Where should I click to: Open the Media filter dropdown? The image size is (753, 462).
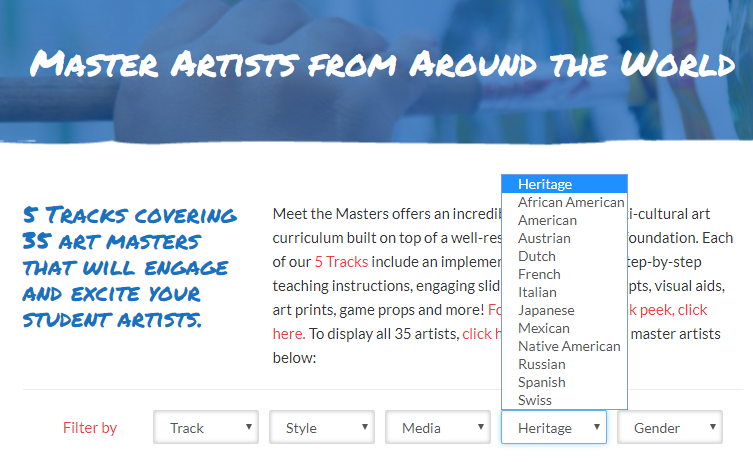pos(438,427)
